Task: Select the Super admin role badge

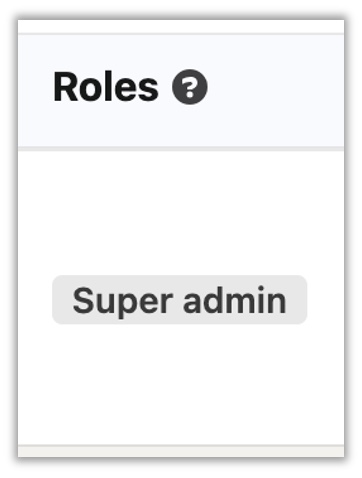Action: tap(179, 300)
